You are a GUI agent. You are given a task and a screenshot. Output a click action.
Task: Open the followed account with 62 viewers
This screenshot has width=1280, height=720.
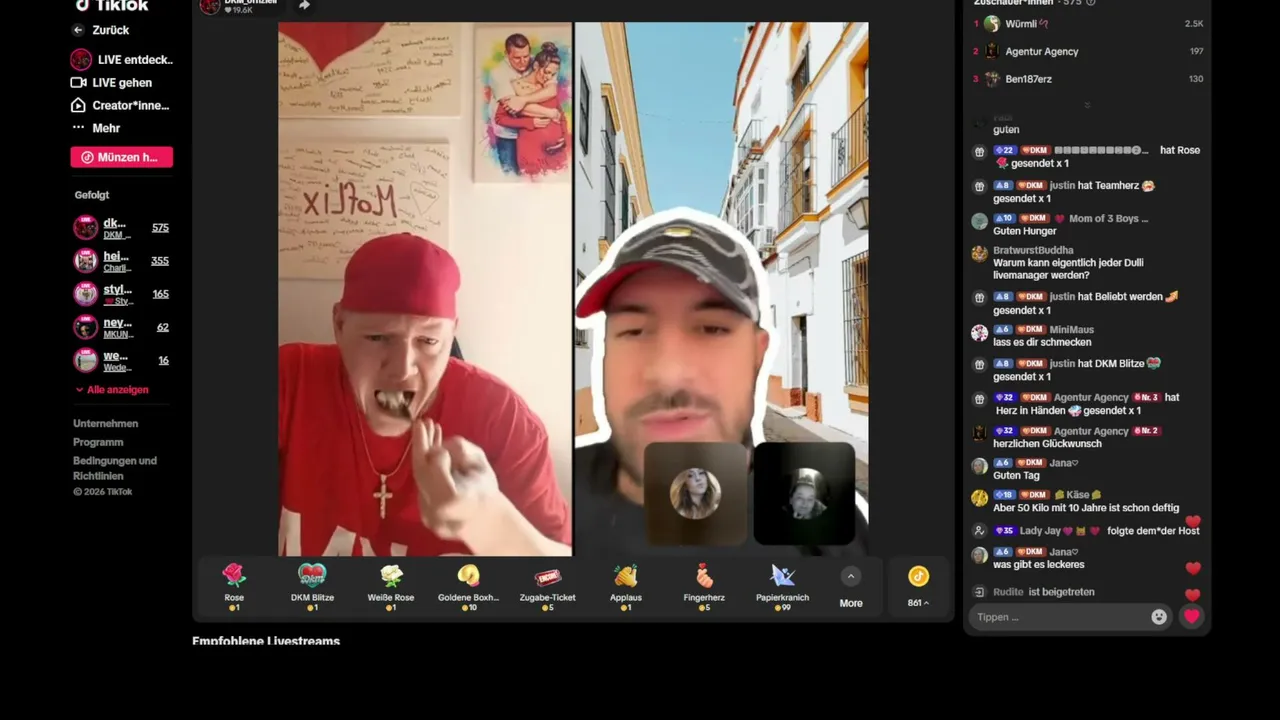coord(121,327)
